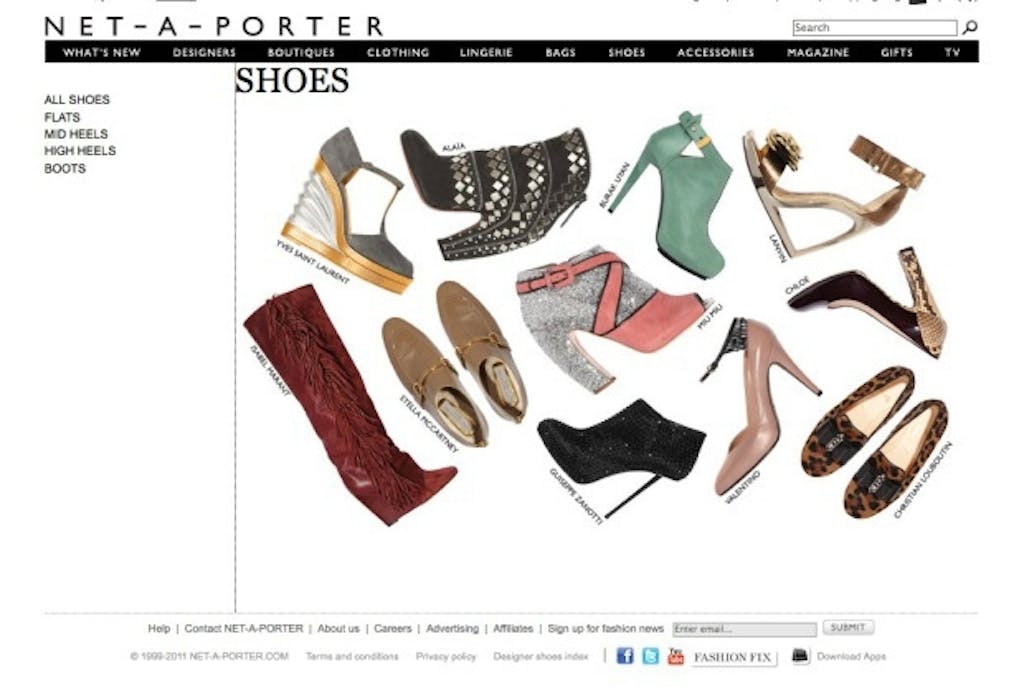Open the Boutiques menu

301,52
